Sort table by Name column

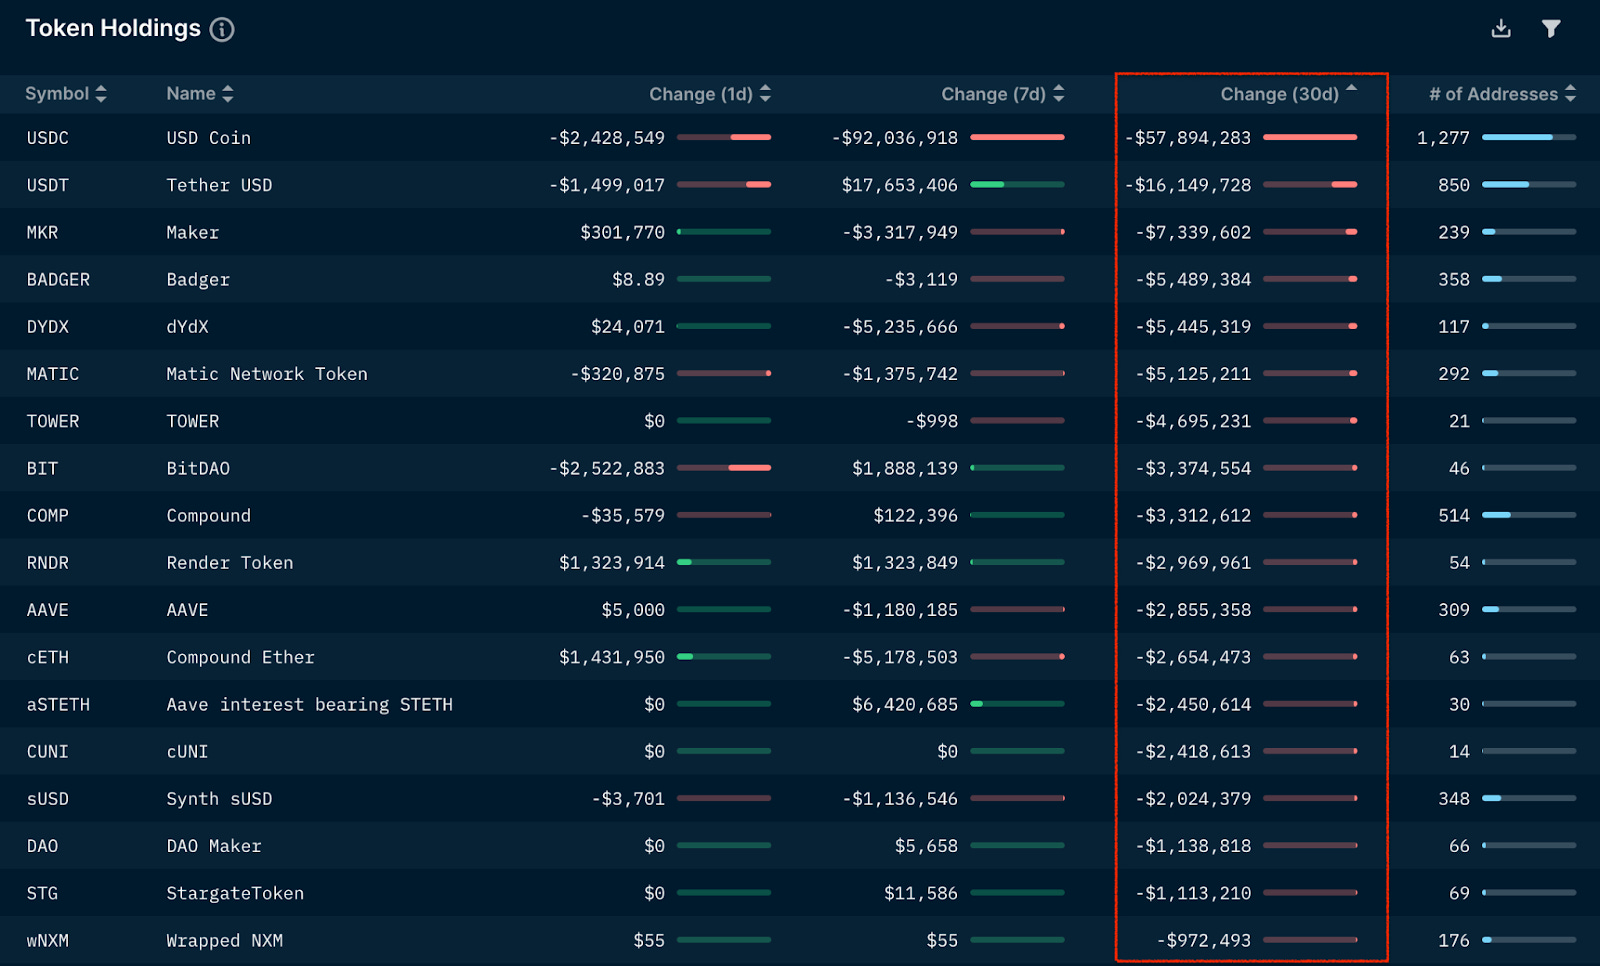click(x=200, y=94)
